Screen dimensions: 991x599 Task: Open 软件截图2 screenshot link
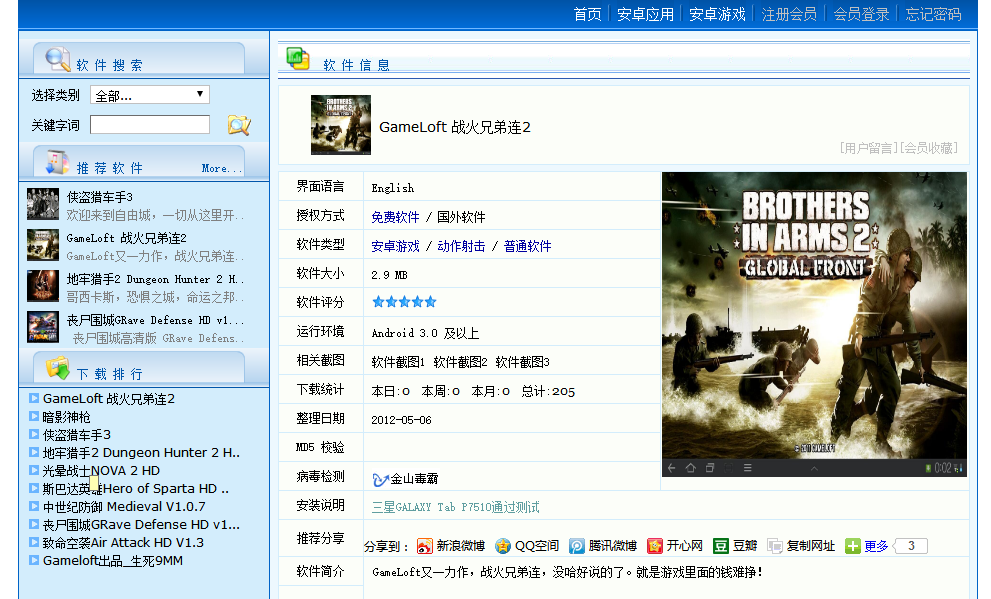[x=460, y=362]
